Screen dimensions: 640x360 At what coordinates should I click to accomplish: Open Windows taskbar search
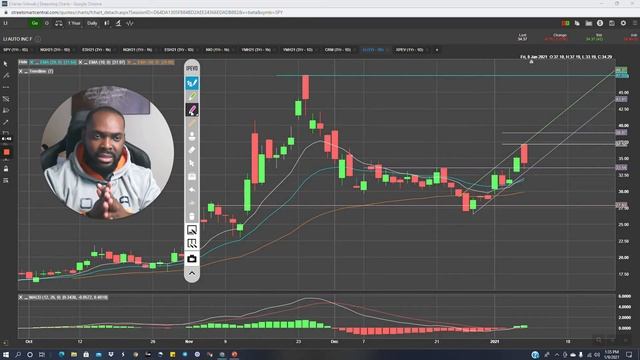(18, 355)
